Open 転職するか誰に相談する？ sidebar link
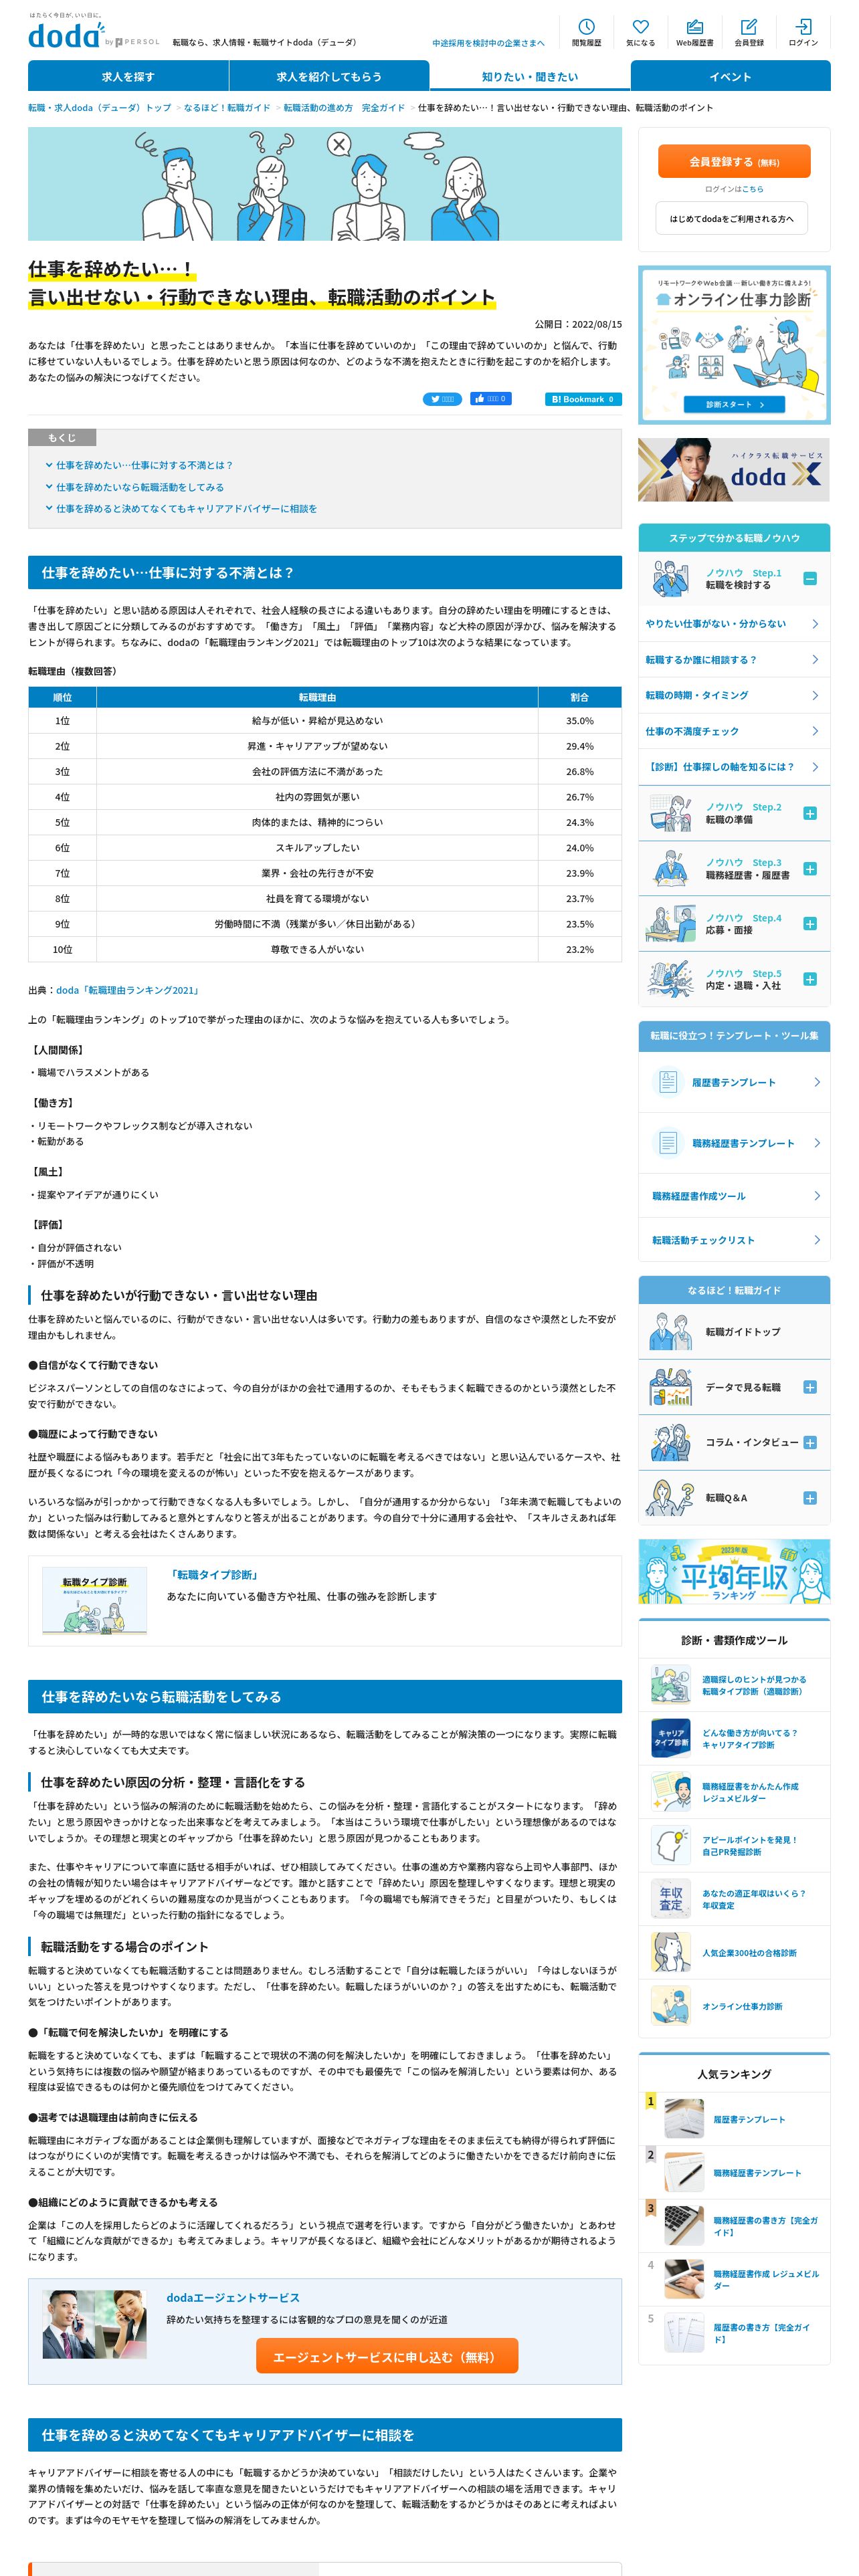Screen dimensions: 859x2576 (x=734, y=660)
